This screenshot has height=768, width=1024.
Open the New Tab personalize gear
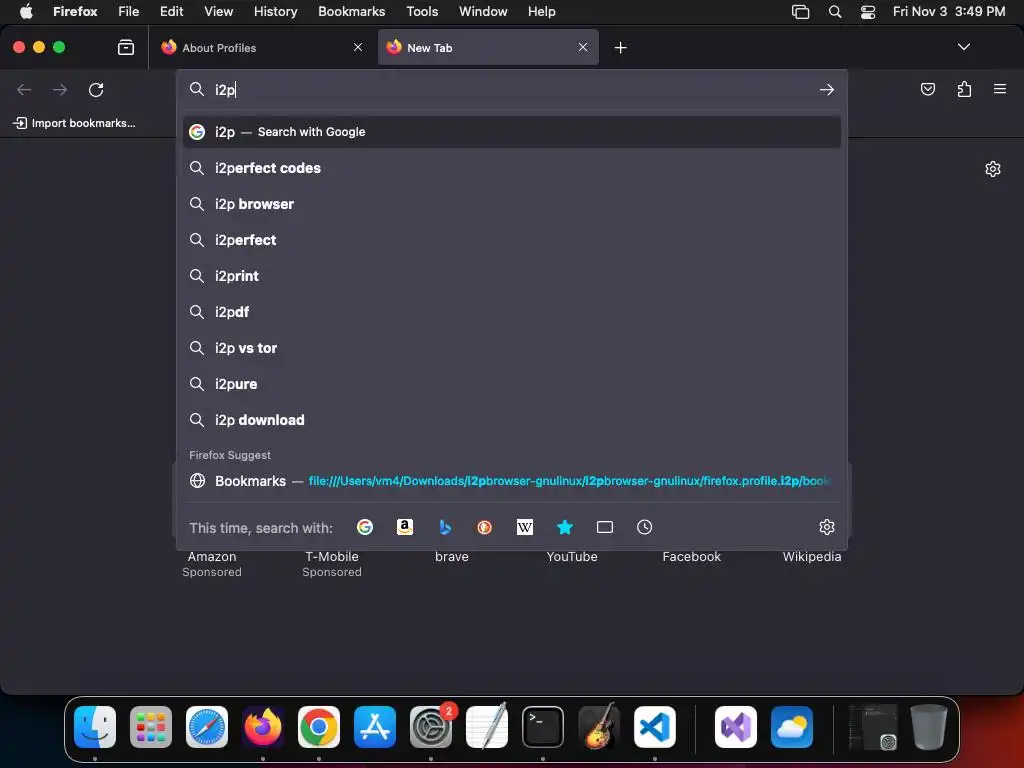click(x=993, y=169)
